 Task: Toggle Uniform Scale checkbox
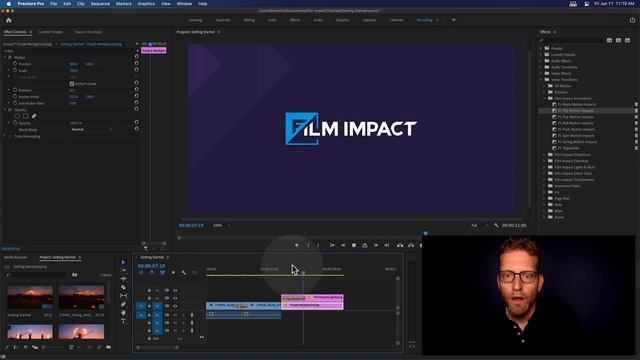[72, 84]
